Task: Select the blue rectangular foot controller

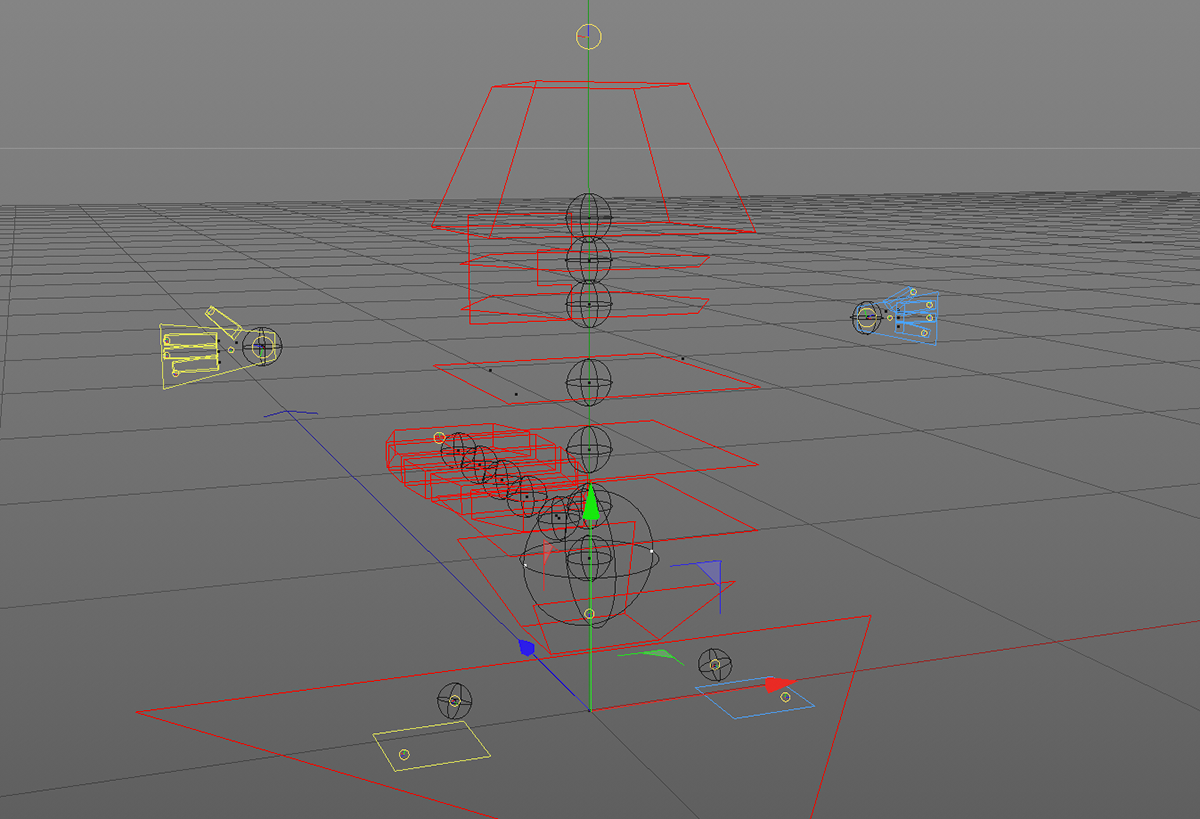Action: click(x=756, y=699)
